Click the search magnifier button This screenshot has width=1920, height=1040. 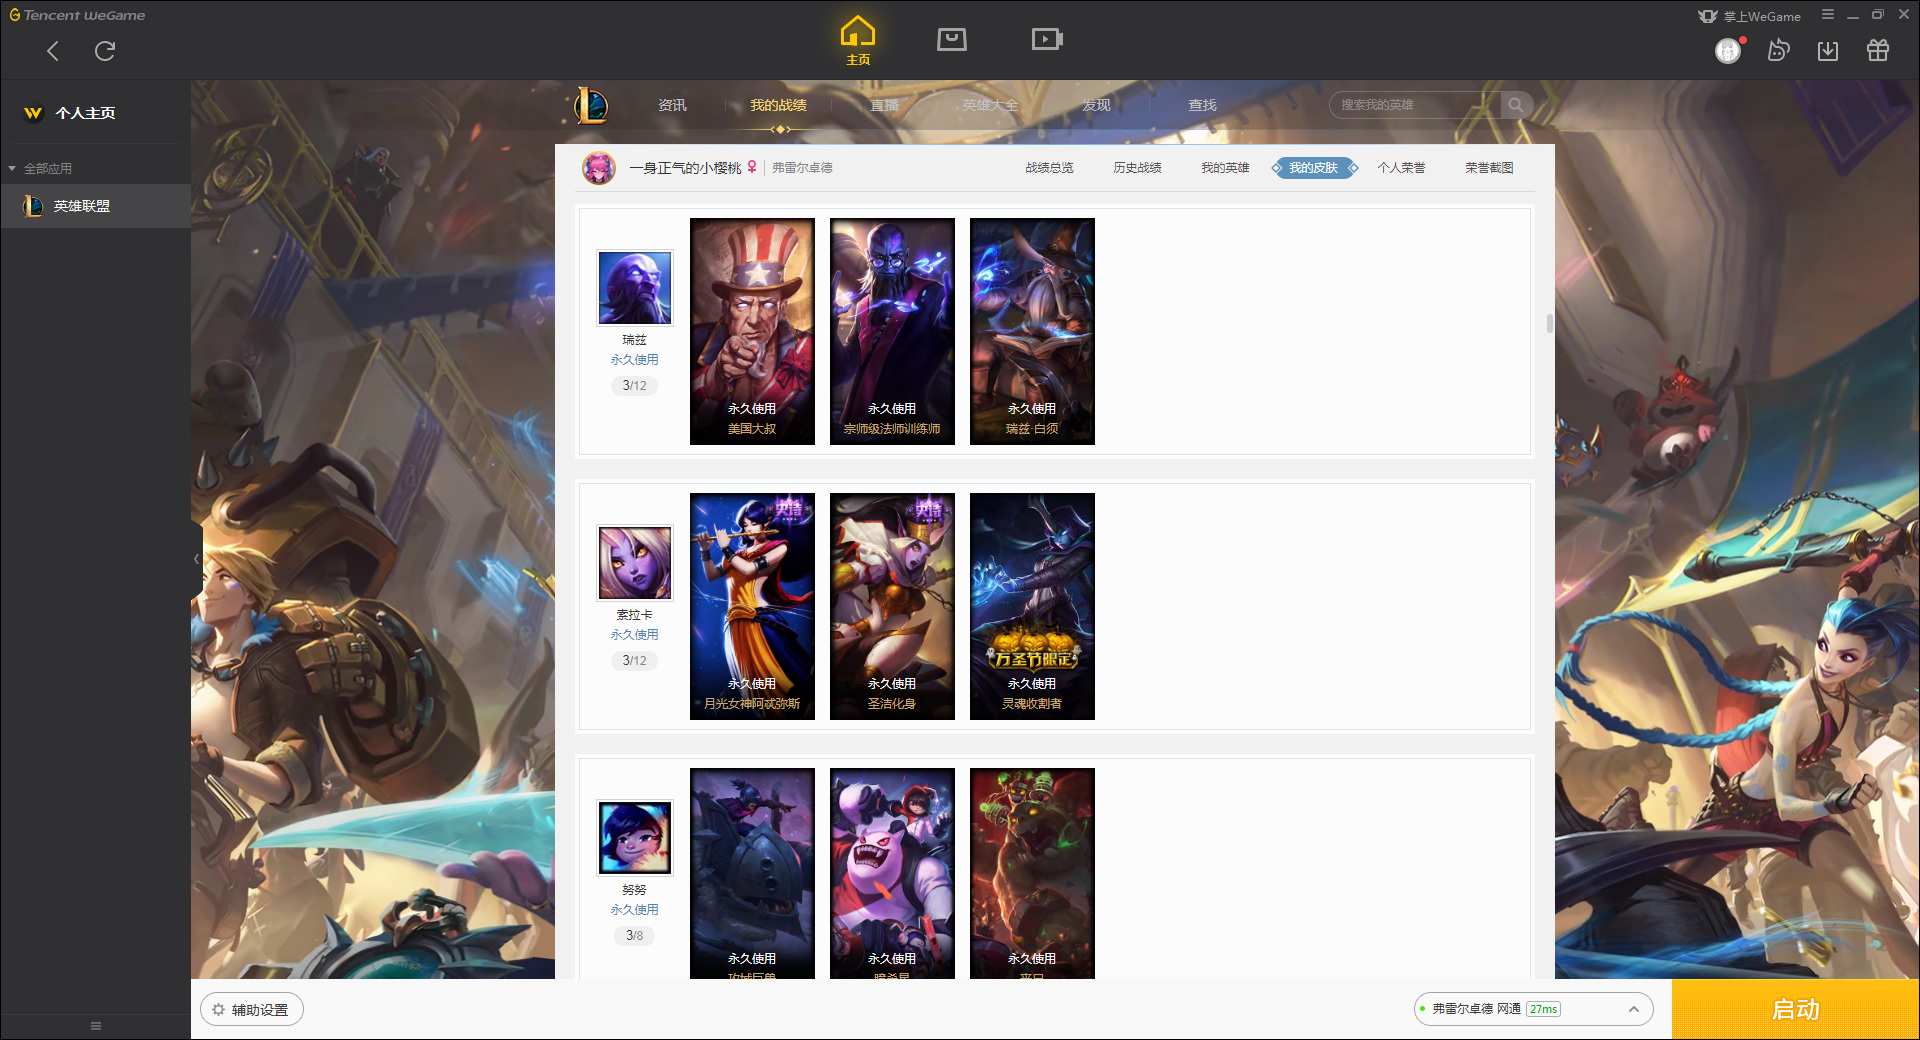[x=1516, y=105]
